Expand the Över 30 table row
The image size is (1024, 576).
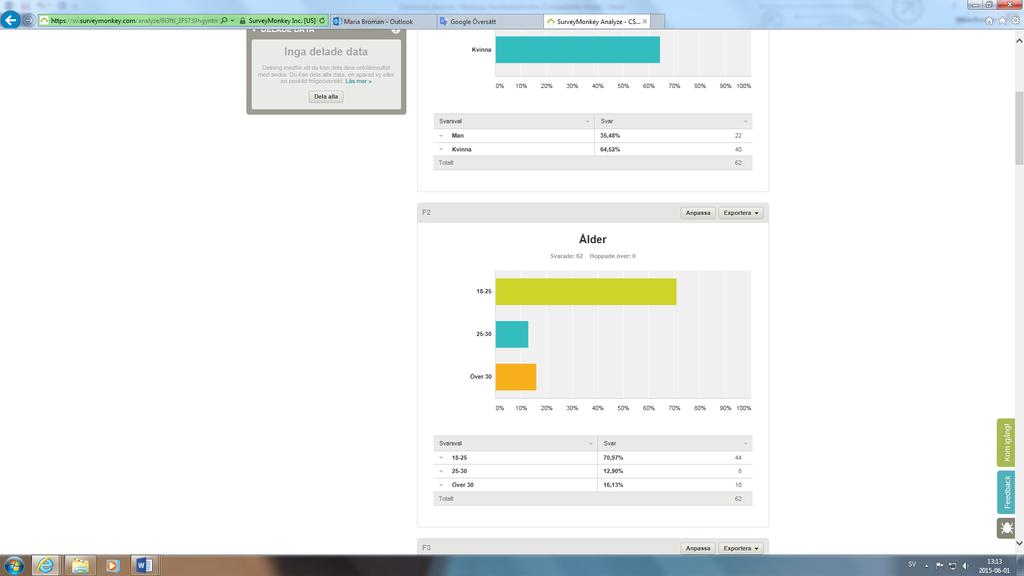(x=441, y=485)
